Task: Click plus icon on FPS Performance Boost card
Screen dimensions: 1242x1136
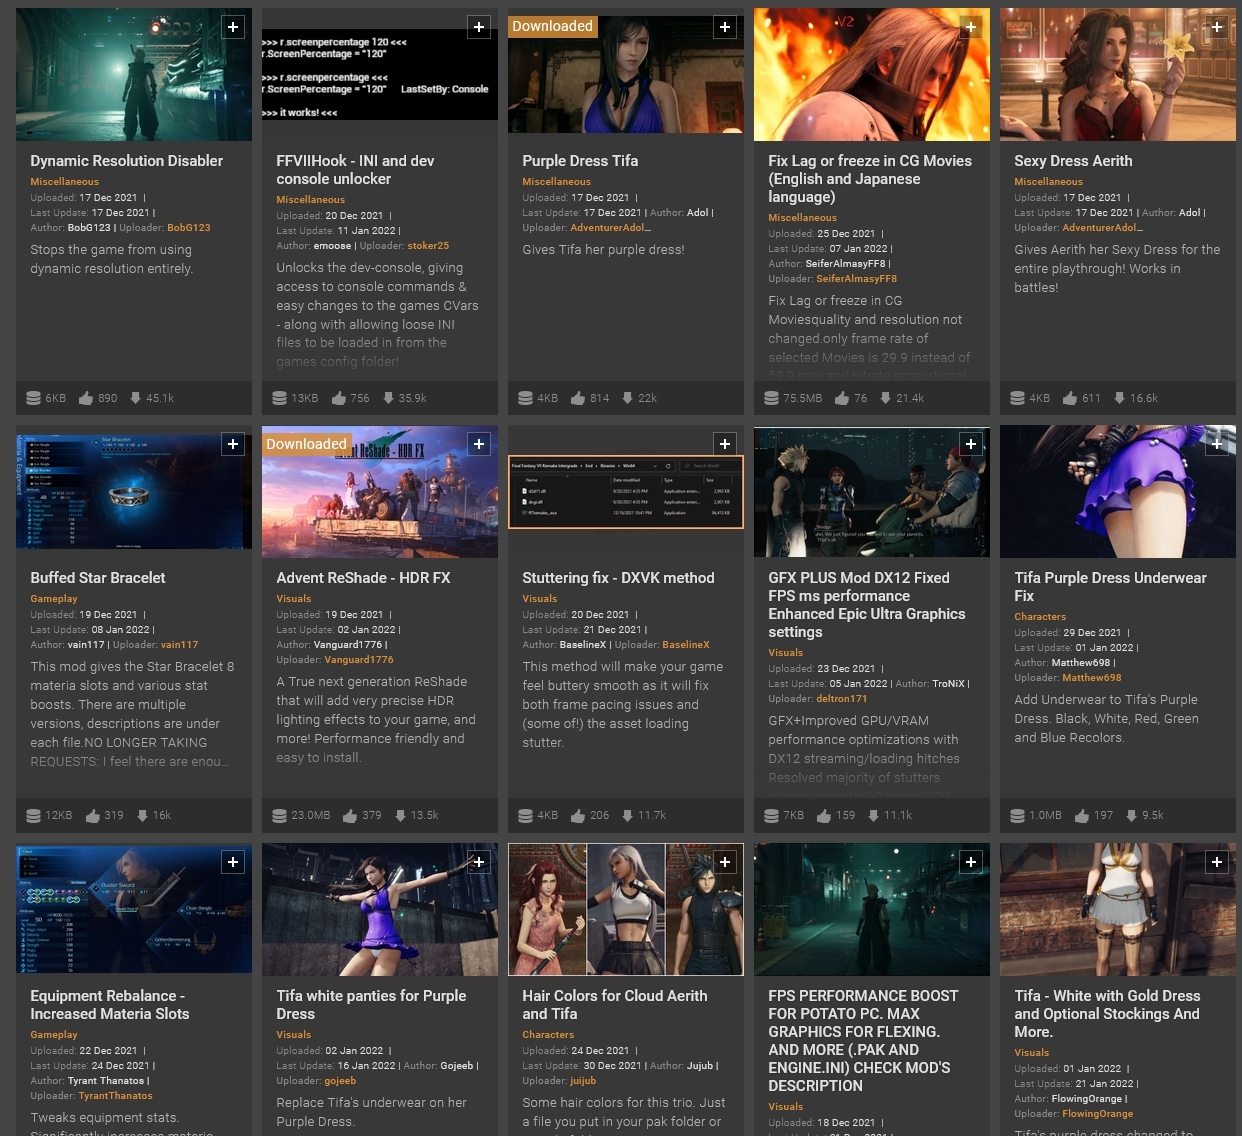Action: click(x=971, y=862)
